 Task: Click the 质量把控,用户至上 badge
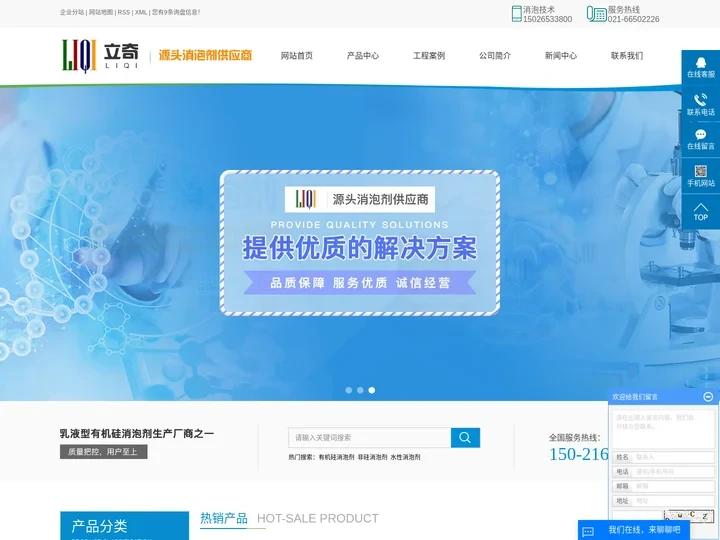click(x=103, y=452)
